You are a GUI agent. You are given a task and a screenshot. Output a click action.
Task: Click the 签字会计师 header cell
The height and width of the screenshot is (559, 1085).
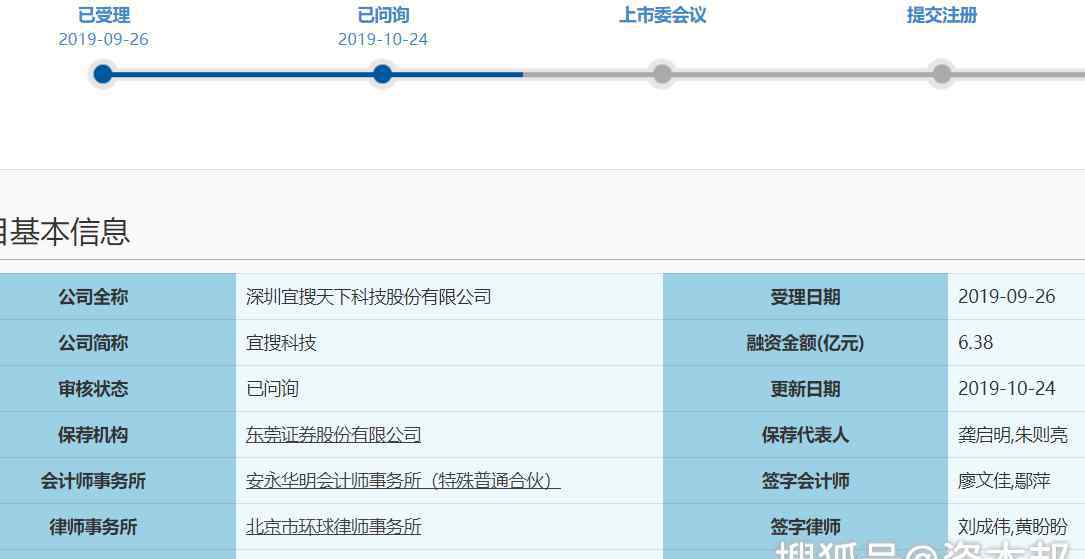tap(805, 481)
